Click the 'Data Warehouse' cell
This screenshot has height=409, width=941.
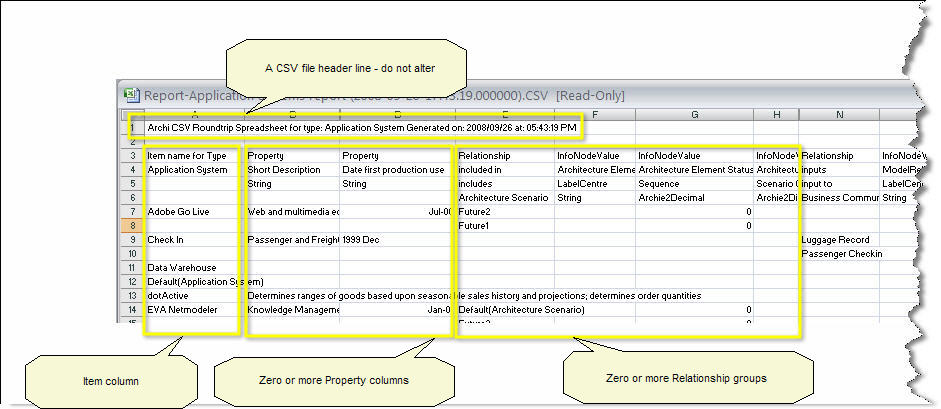(x=182, y=268)
